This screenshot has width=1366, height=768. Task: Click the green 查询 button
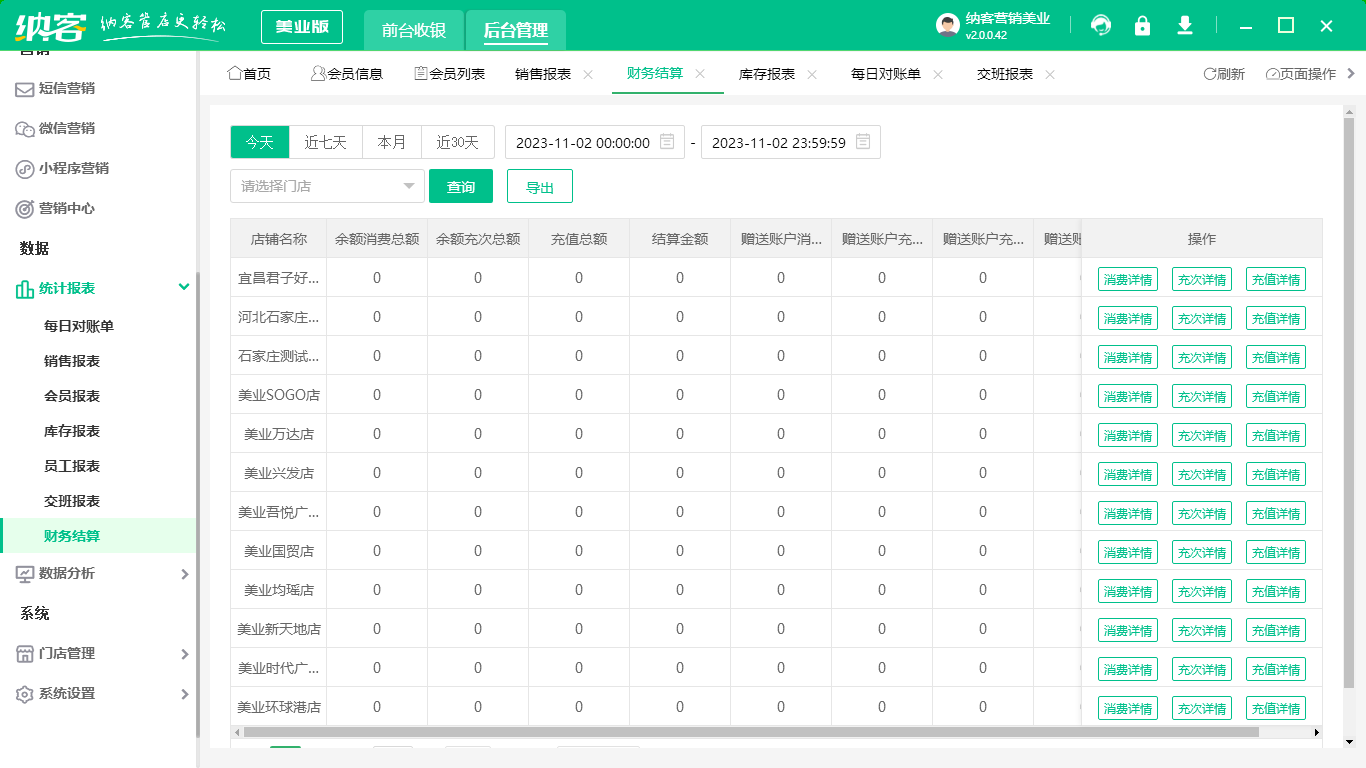tap(461, 186)
